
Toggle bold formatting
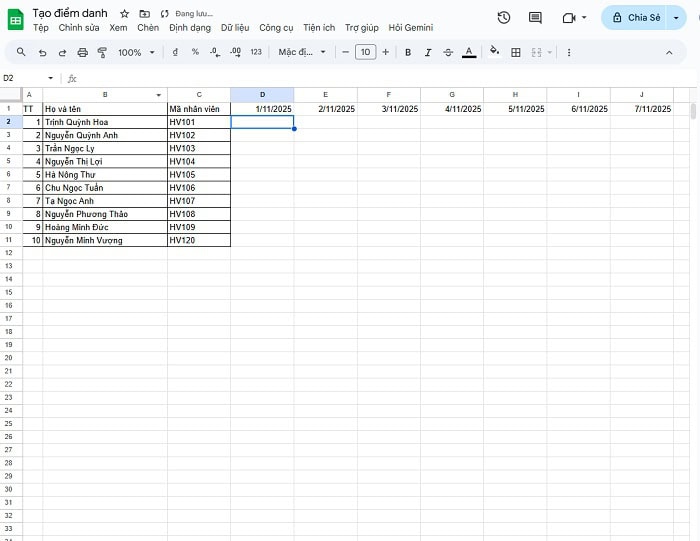(408, 53)
